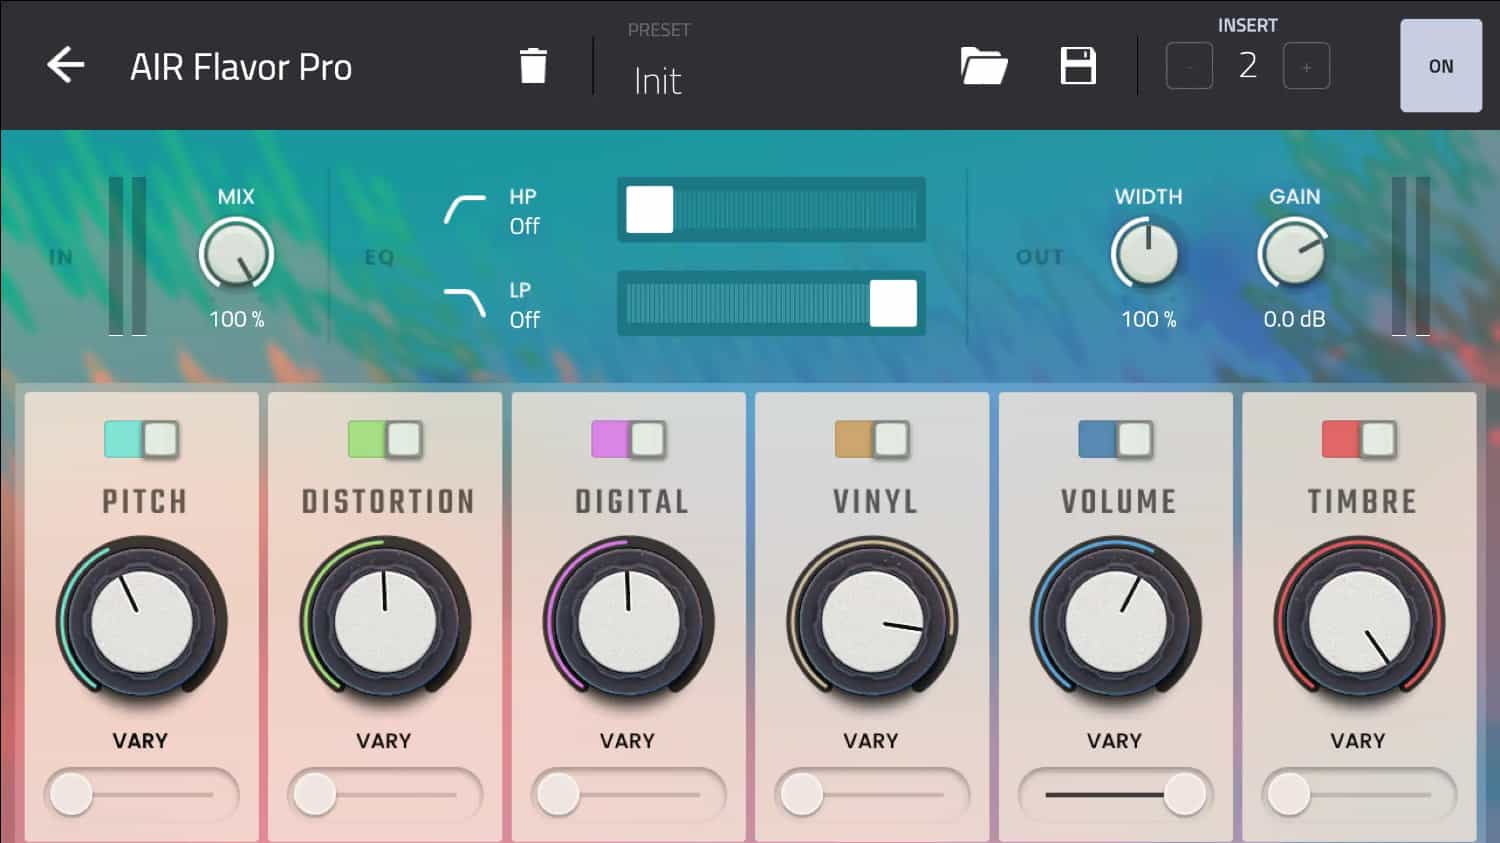
Task: Click the DISTORTION vary slider handle
Action: 315,795
